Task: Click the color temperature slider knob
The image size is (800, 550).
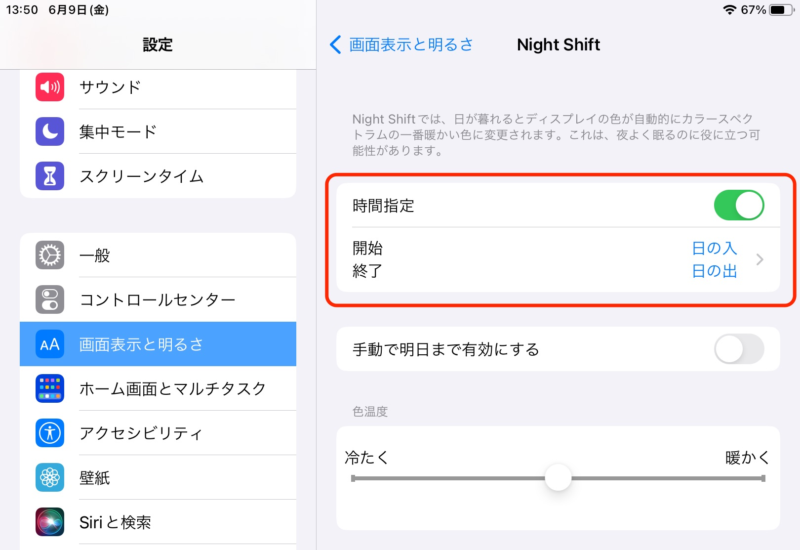Action: (558, 478)
